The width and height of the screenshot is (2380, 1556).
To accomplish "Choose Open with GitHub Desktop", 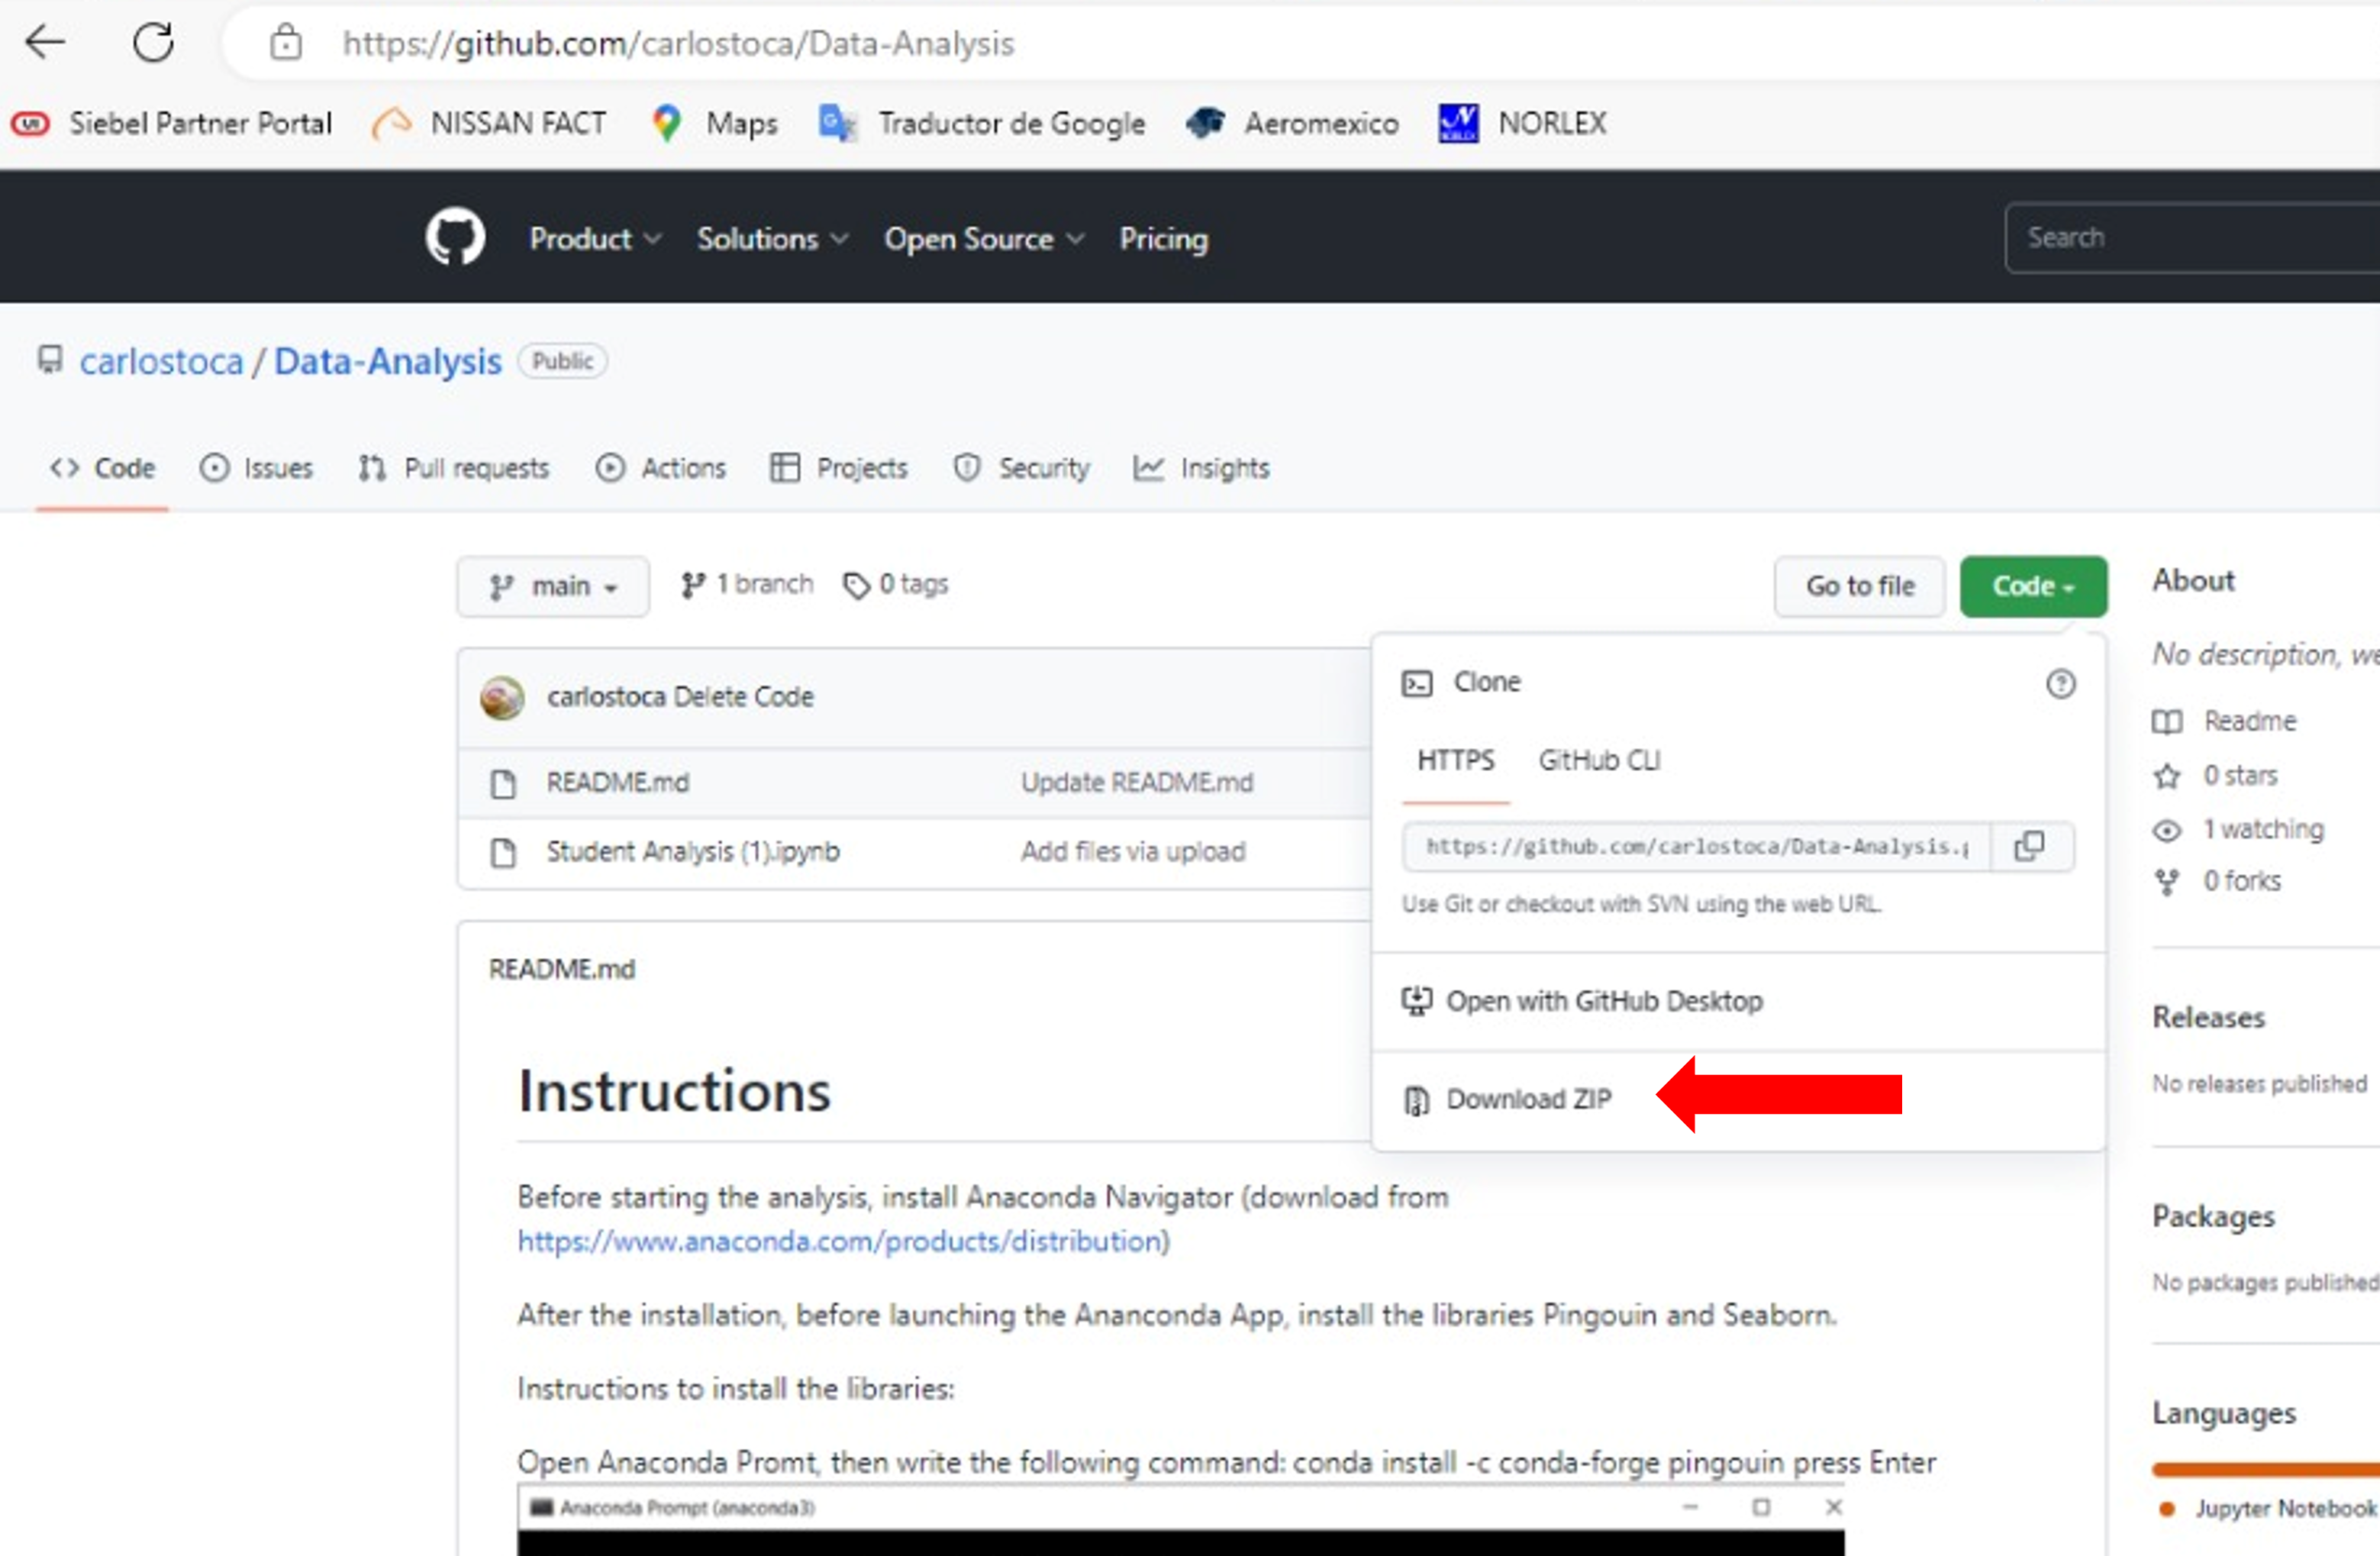I will 1583,1002.
